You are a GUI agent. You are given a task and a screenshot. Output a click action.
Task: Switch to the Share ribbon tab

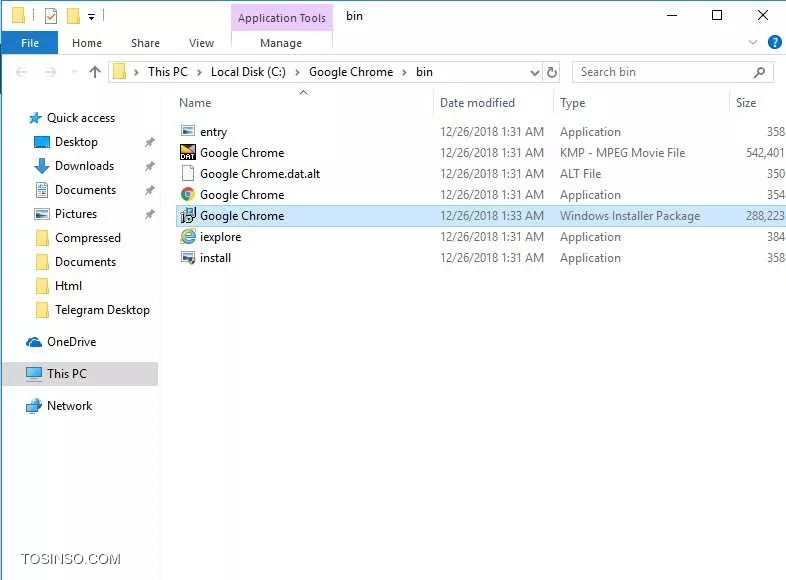point(145,43)
